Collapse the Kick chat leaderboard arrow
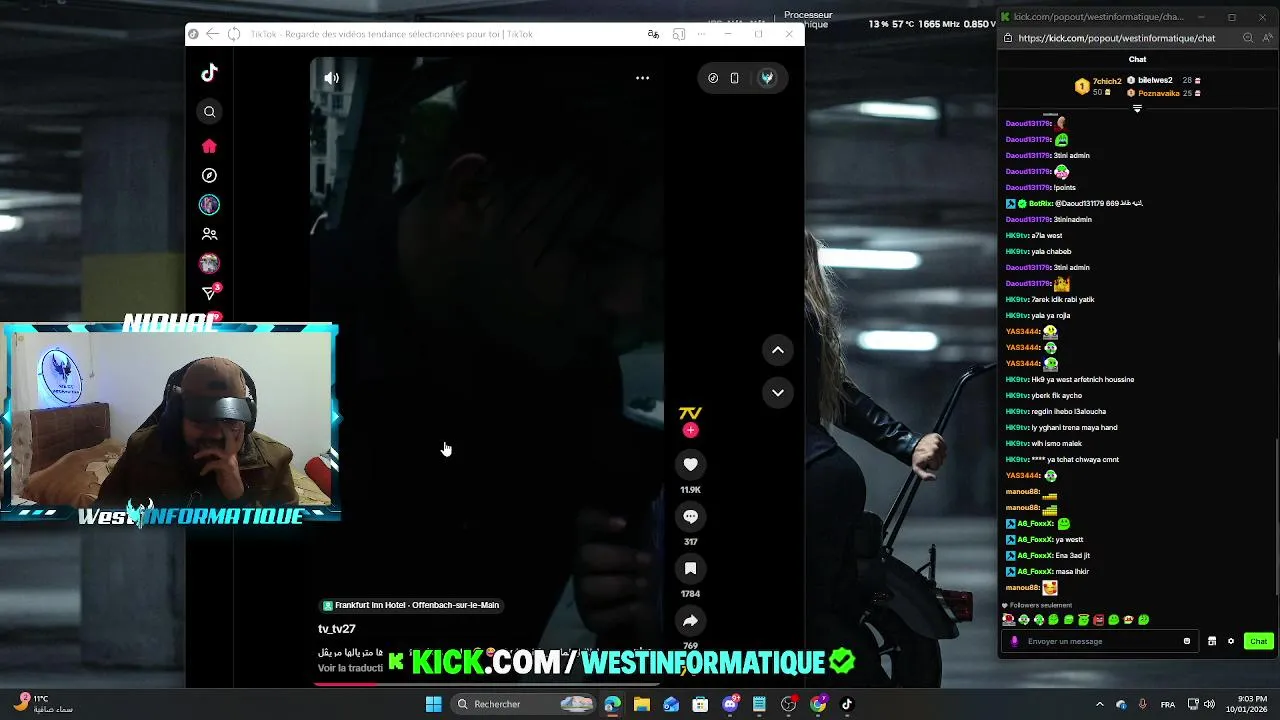 [1137, 108]
